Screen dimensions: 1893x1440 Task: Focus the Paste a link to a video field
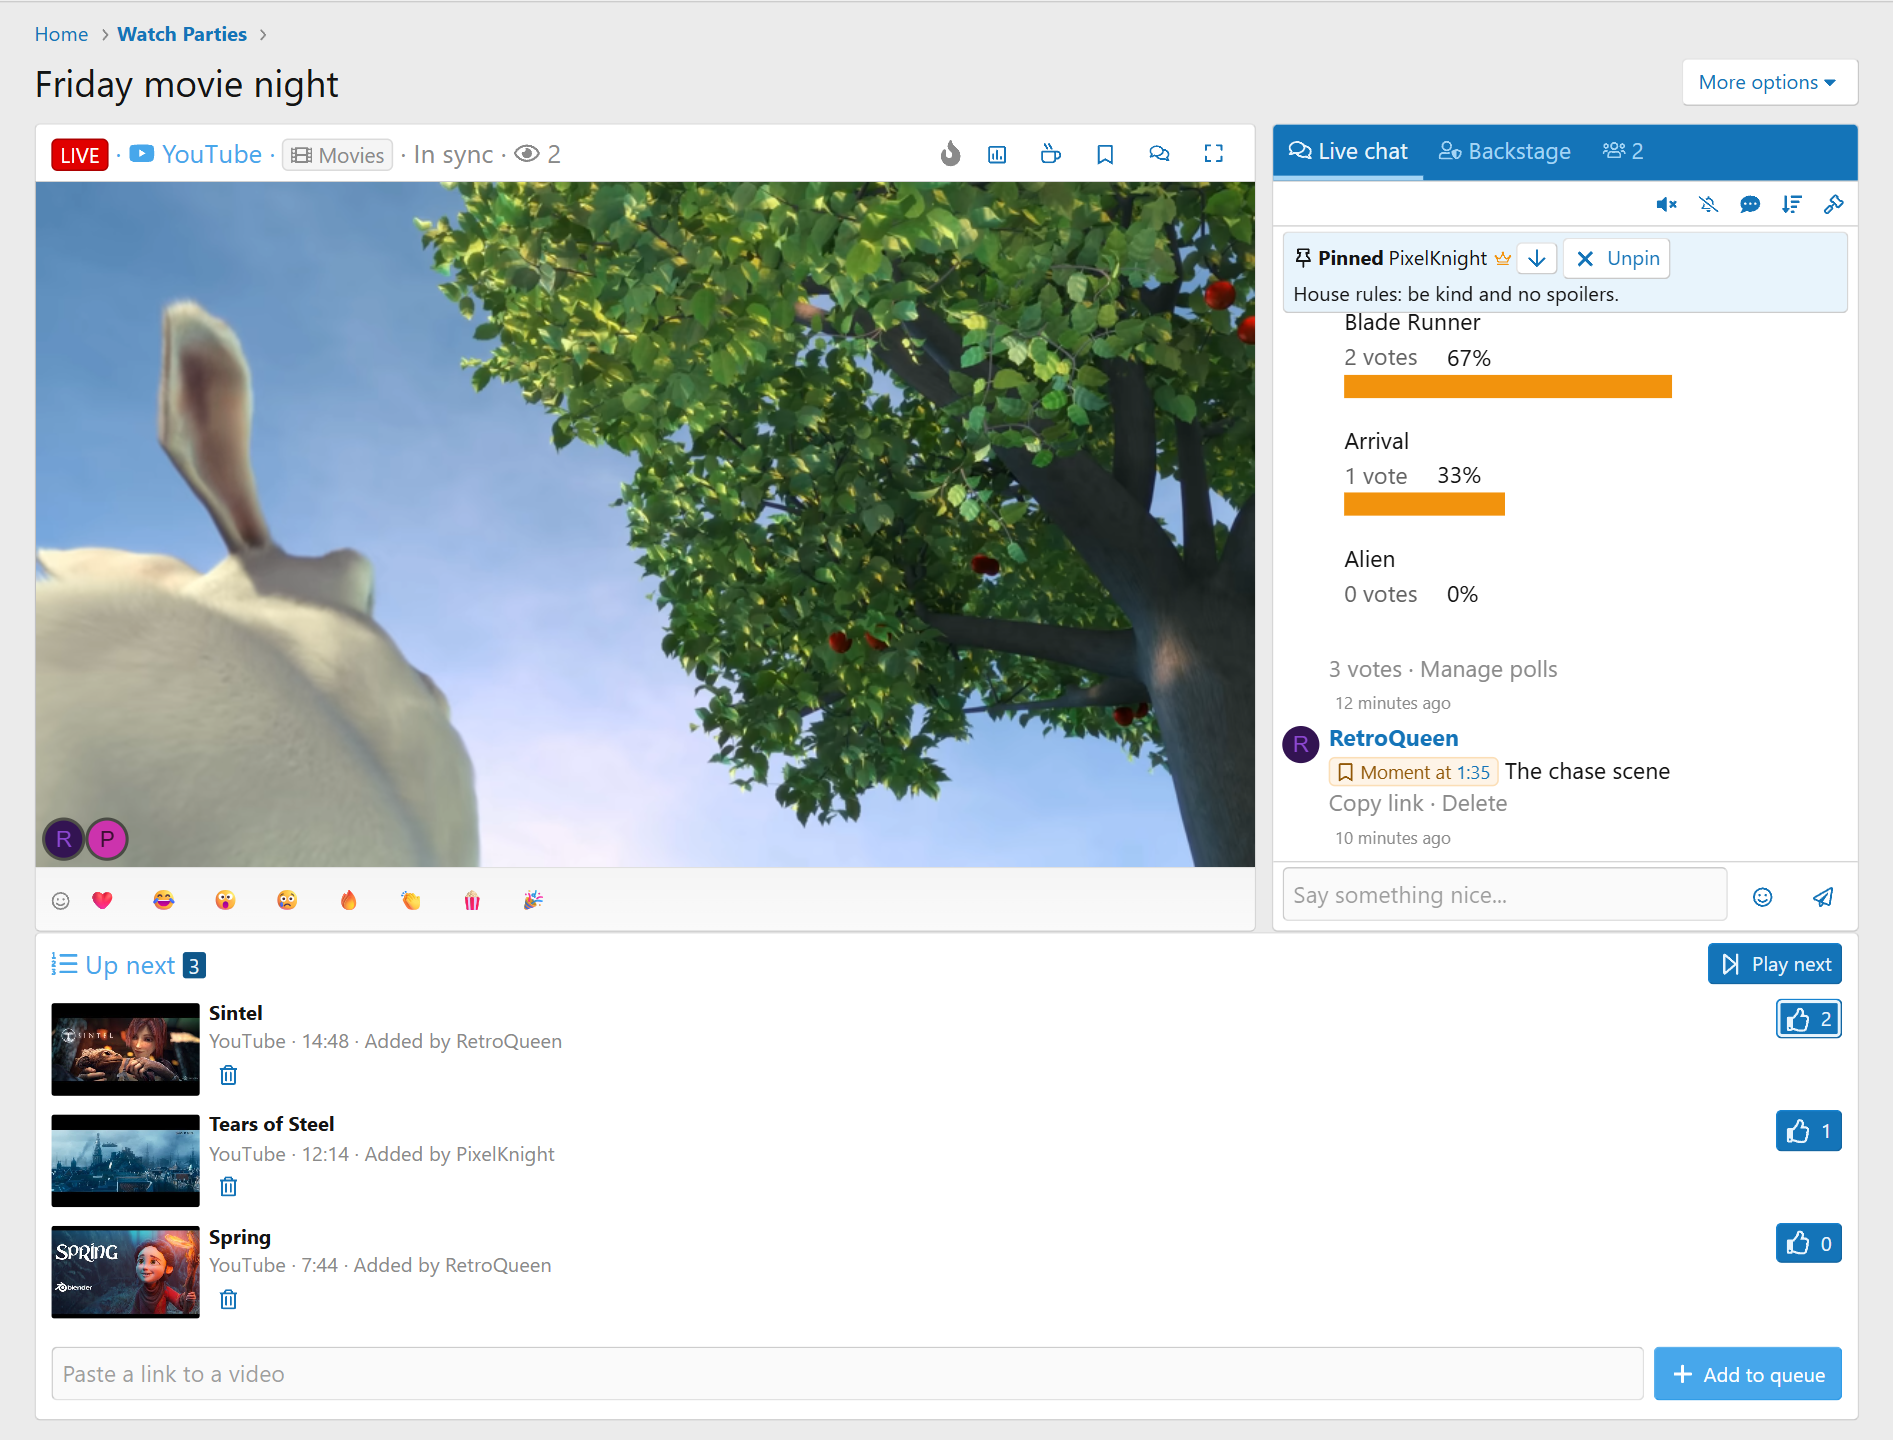(x=847, y=1374)
